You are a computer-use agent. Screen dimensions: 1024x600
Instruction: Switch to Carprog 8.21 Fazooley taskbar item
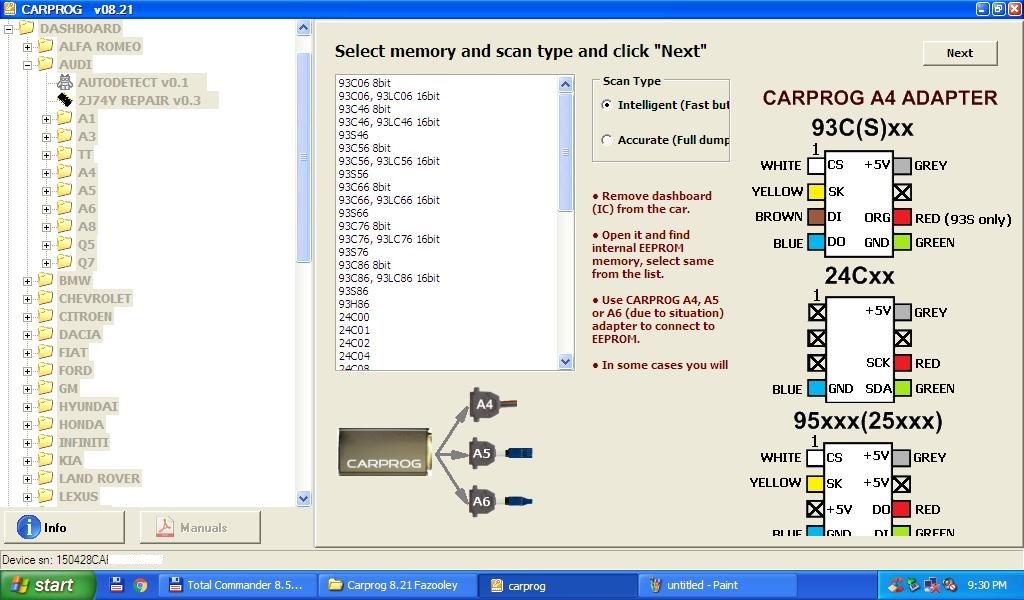(x=398, y=585)
